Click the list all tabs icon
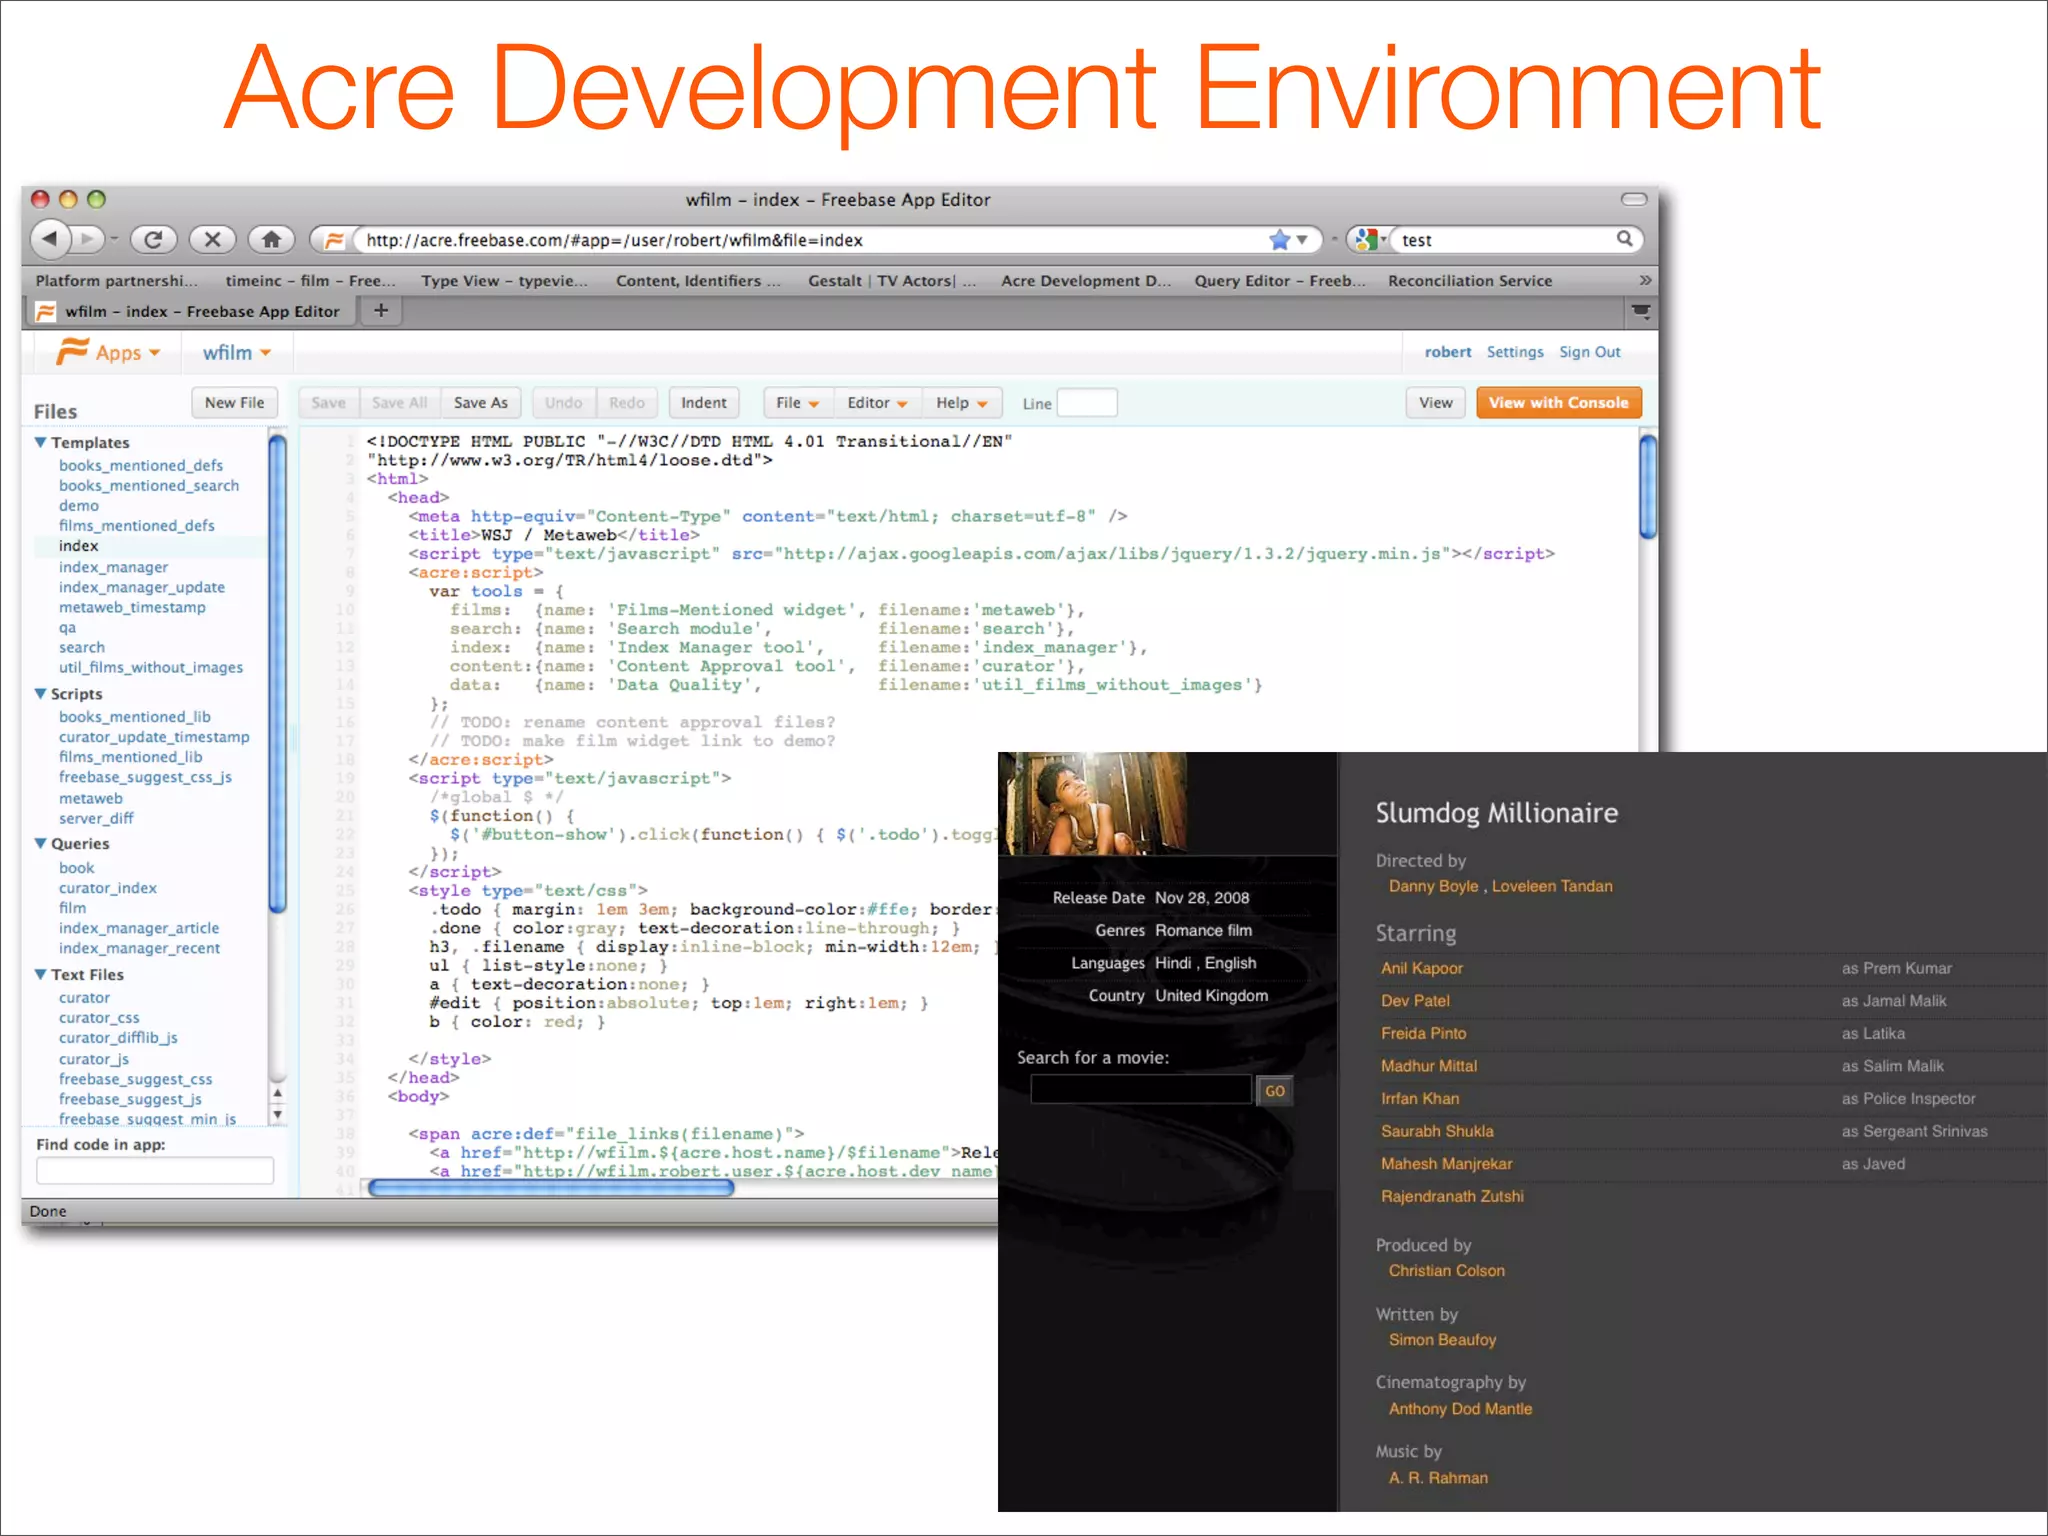 point(1641,312)
